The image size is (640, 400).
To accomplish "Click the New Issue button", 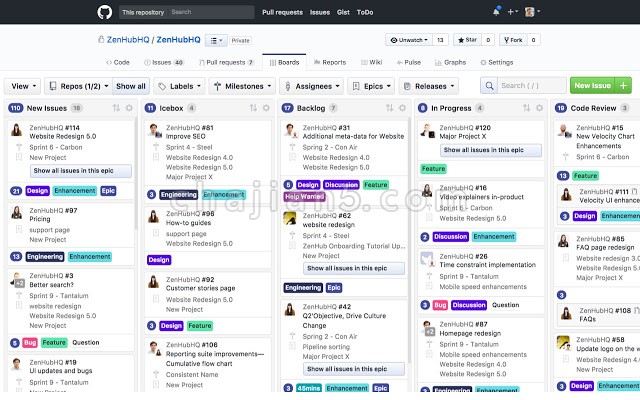I will tap(593, 86).
